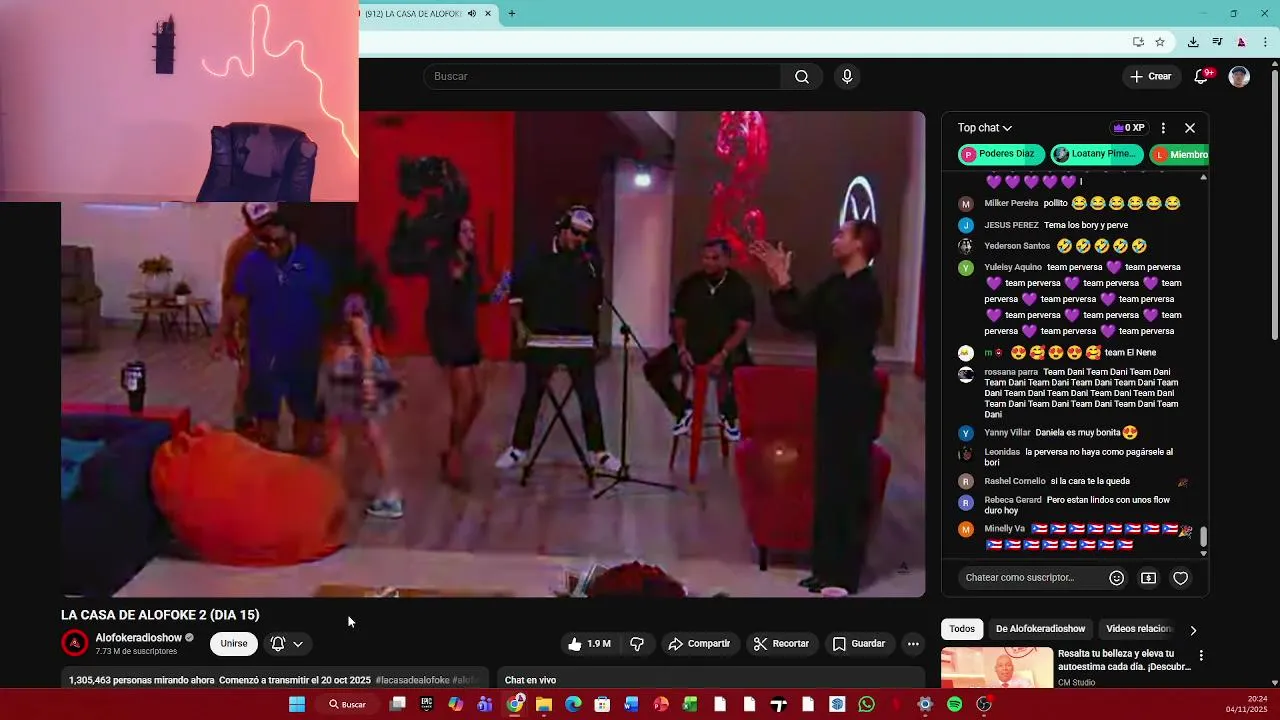This screenshot has height=720, width=1280.
Task: Open Loatany Pime pinned chat chip
Action: [x=1096, y=154]
